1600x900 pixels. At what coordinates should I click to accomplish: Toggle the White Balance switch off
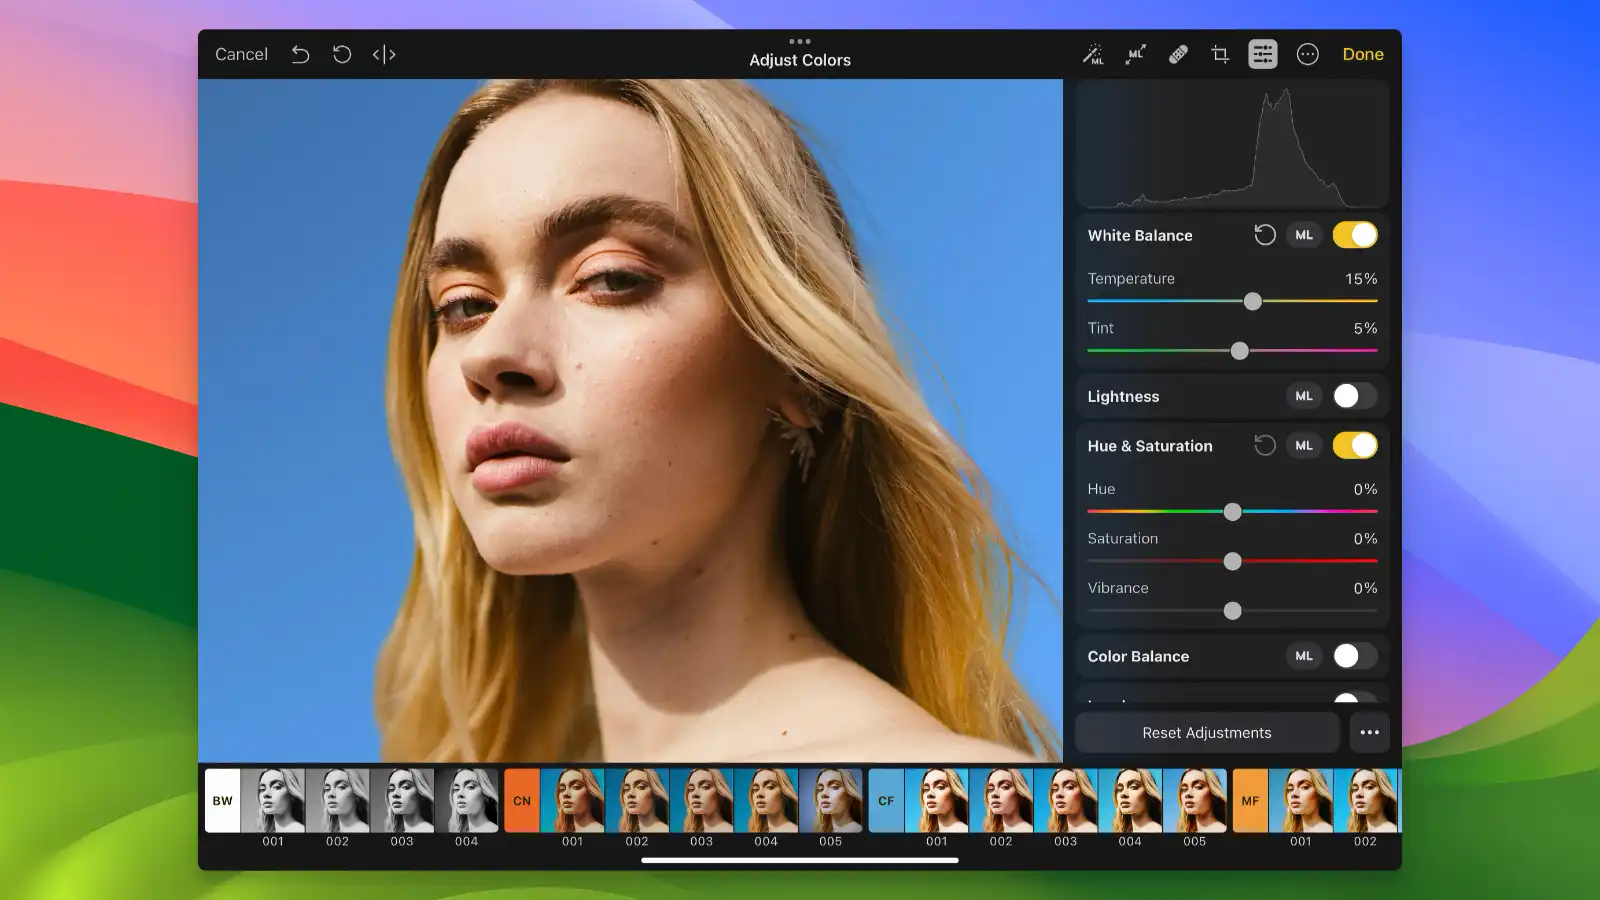pyautogui.click(x=1354, y=235)
